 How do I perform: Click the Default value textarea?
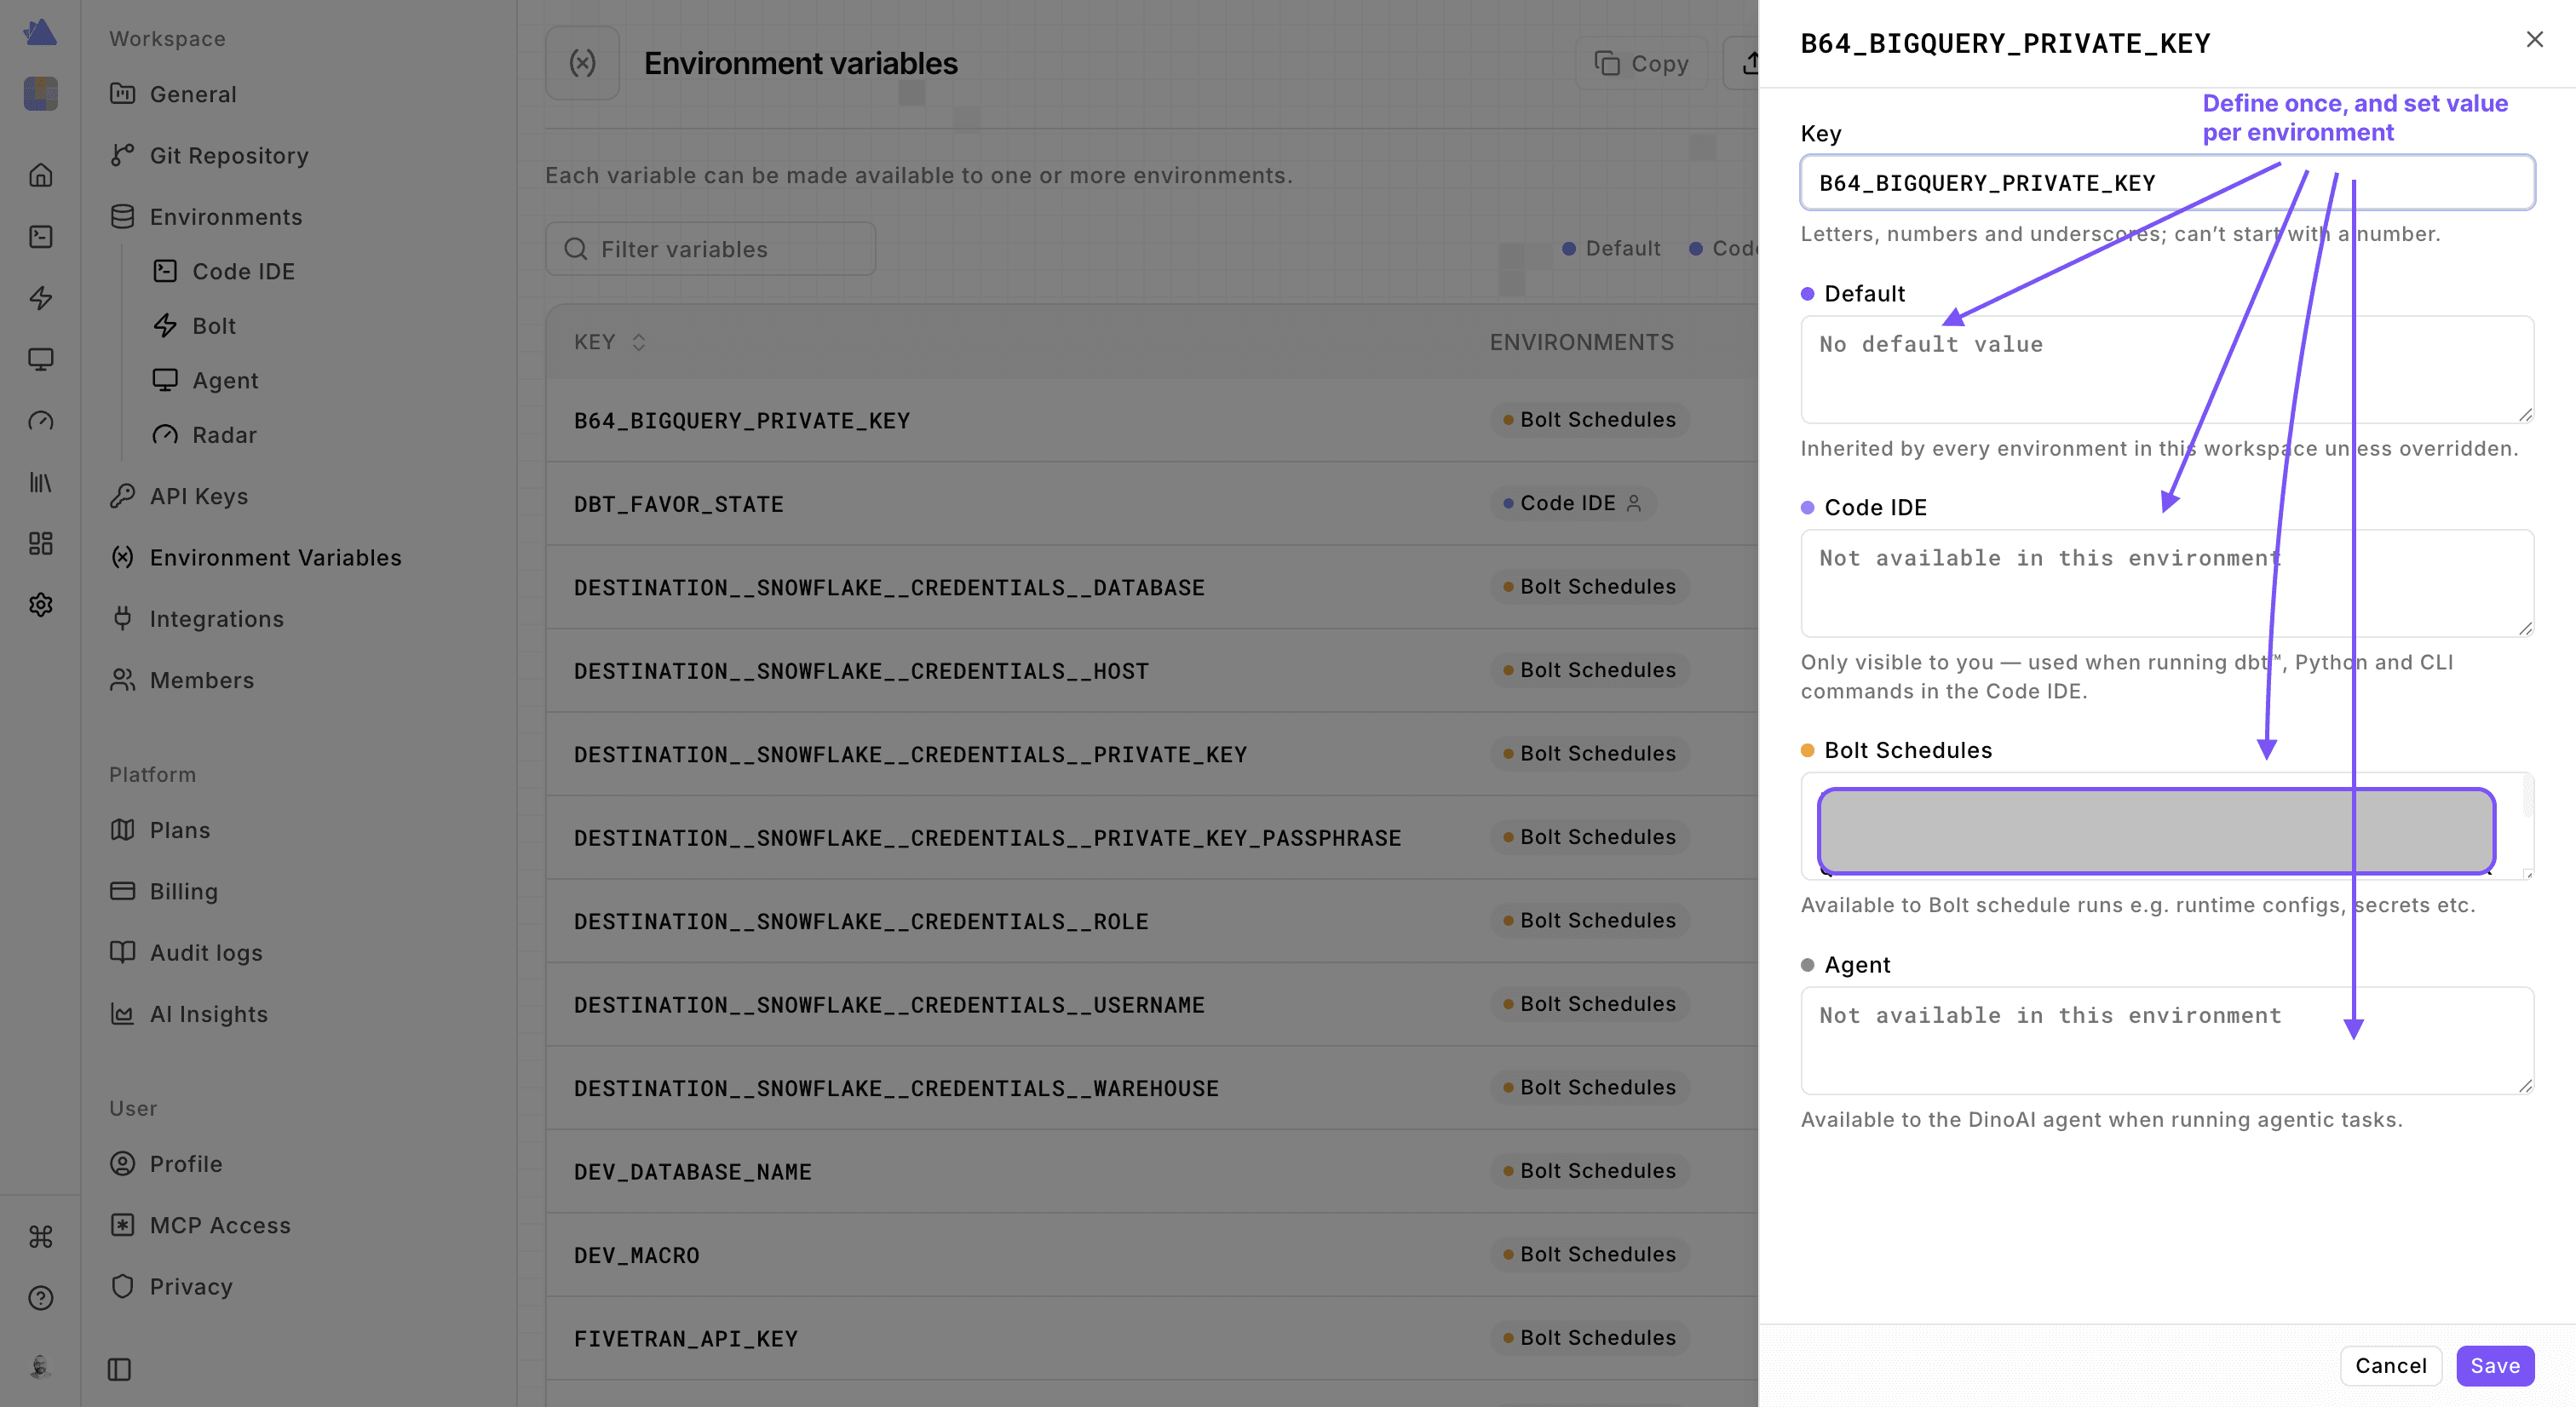point(2167,369)
